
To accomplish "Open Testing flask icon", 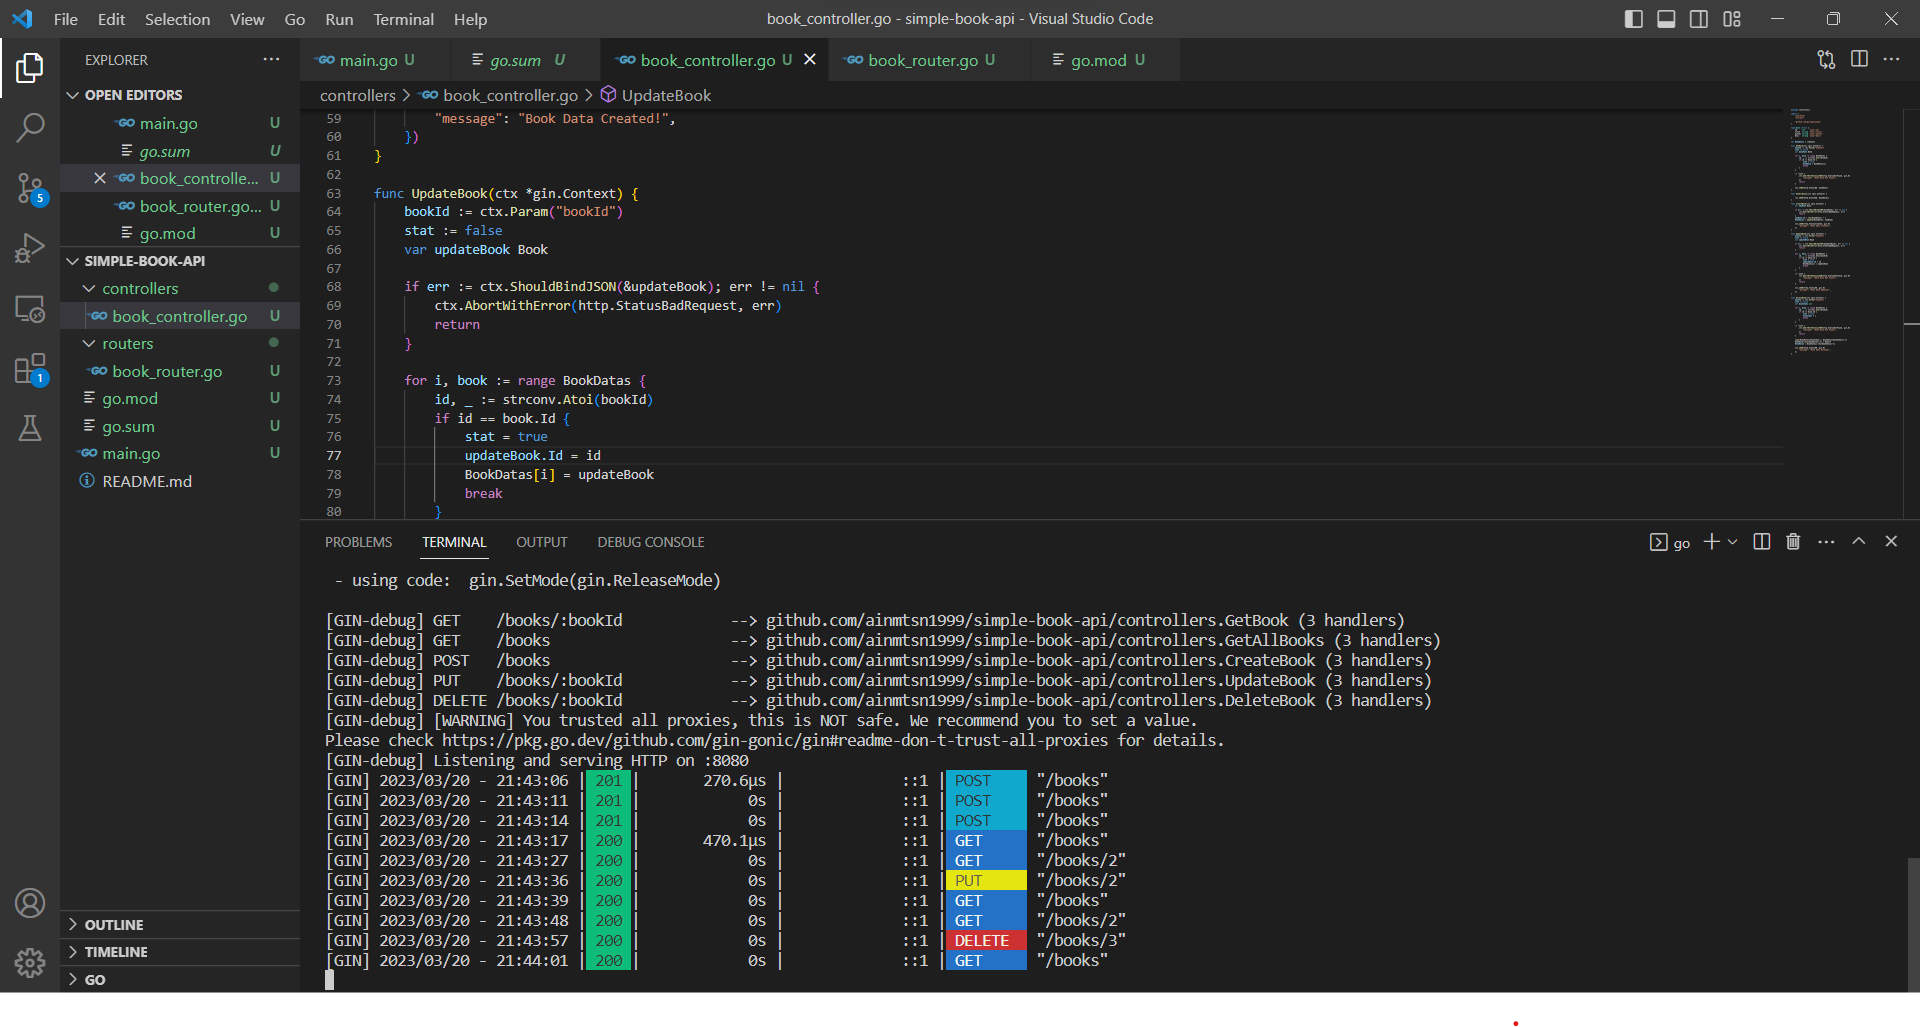I will click(30, 428).
